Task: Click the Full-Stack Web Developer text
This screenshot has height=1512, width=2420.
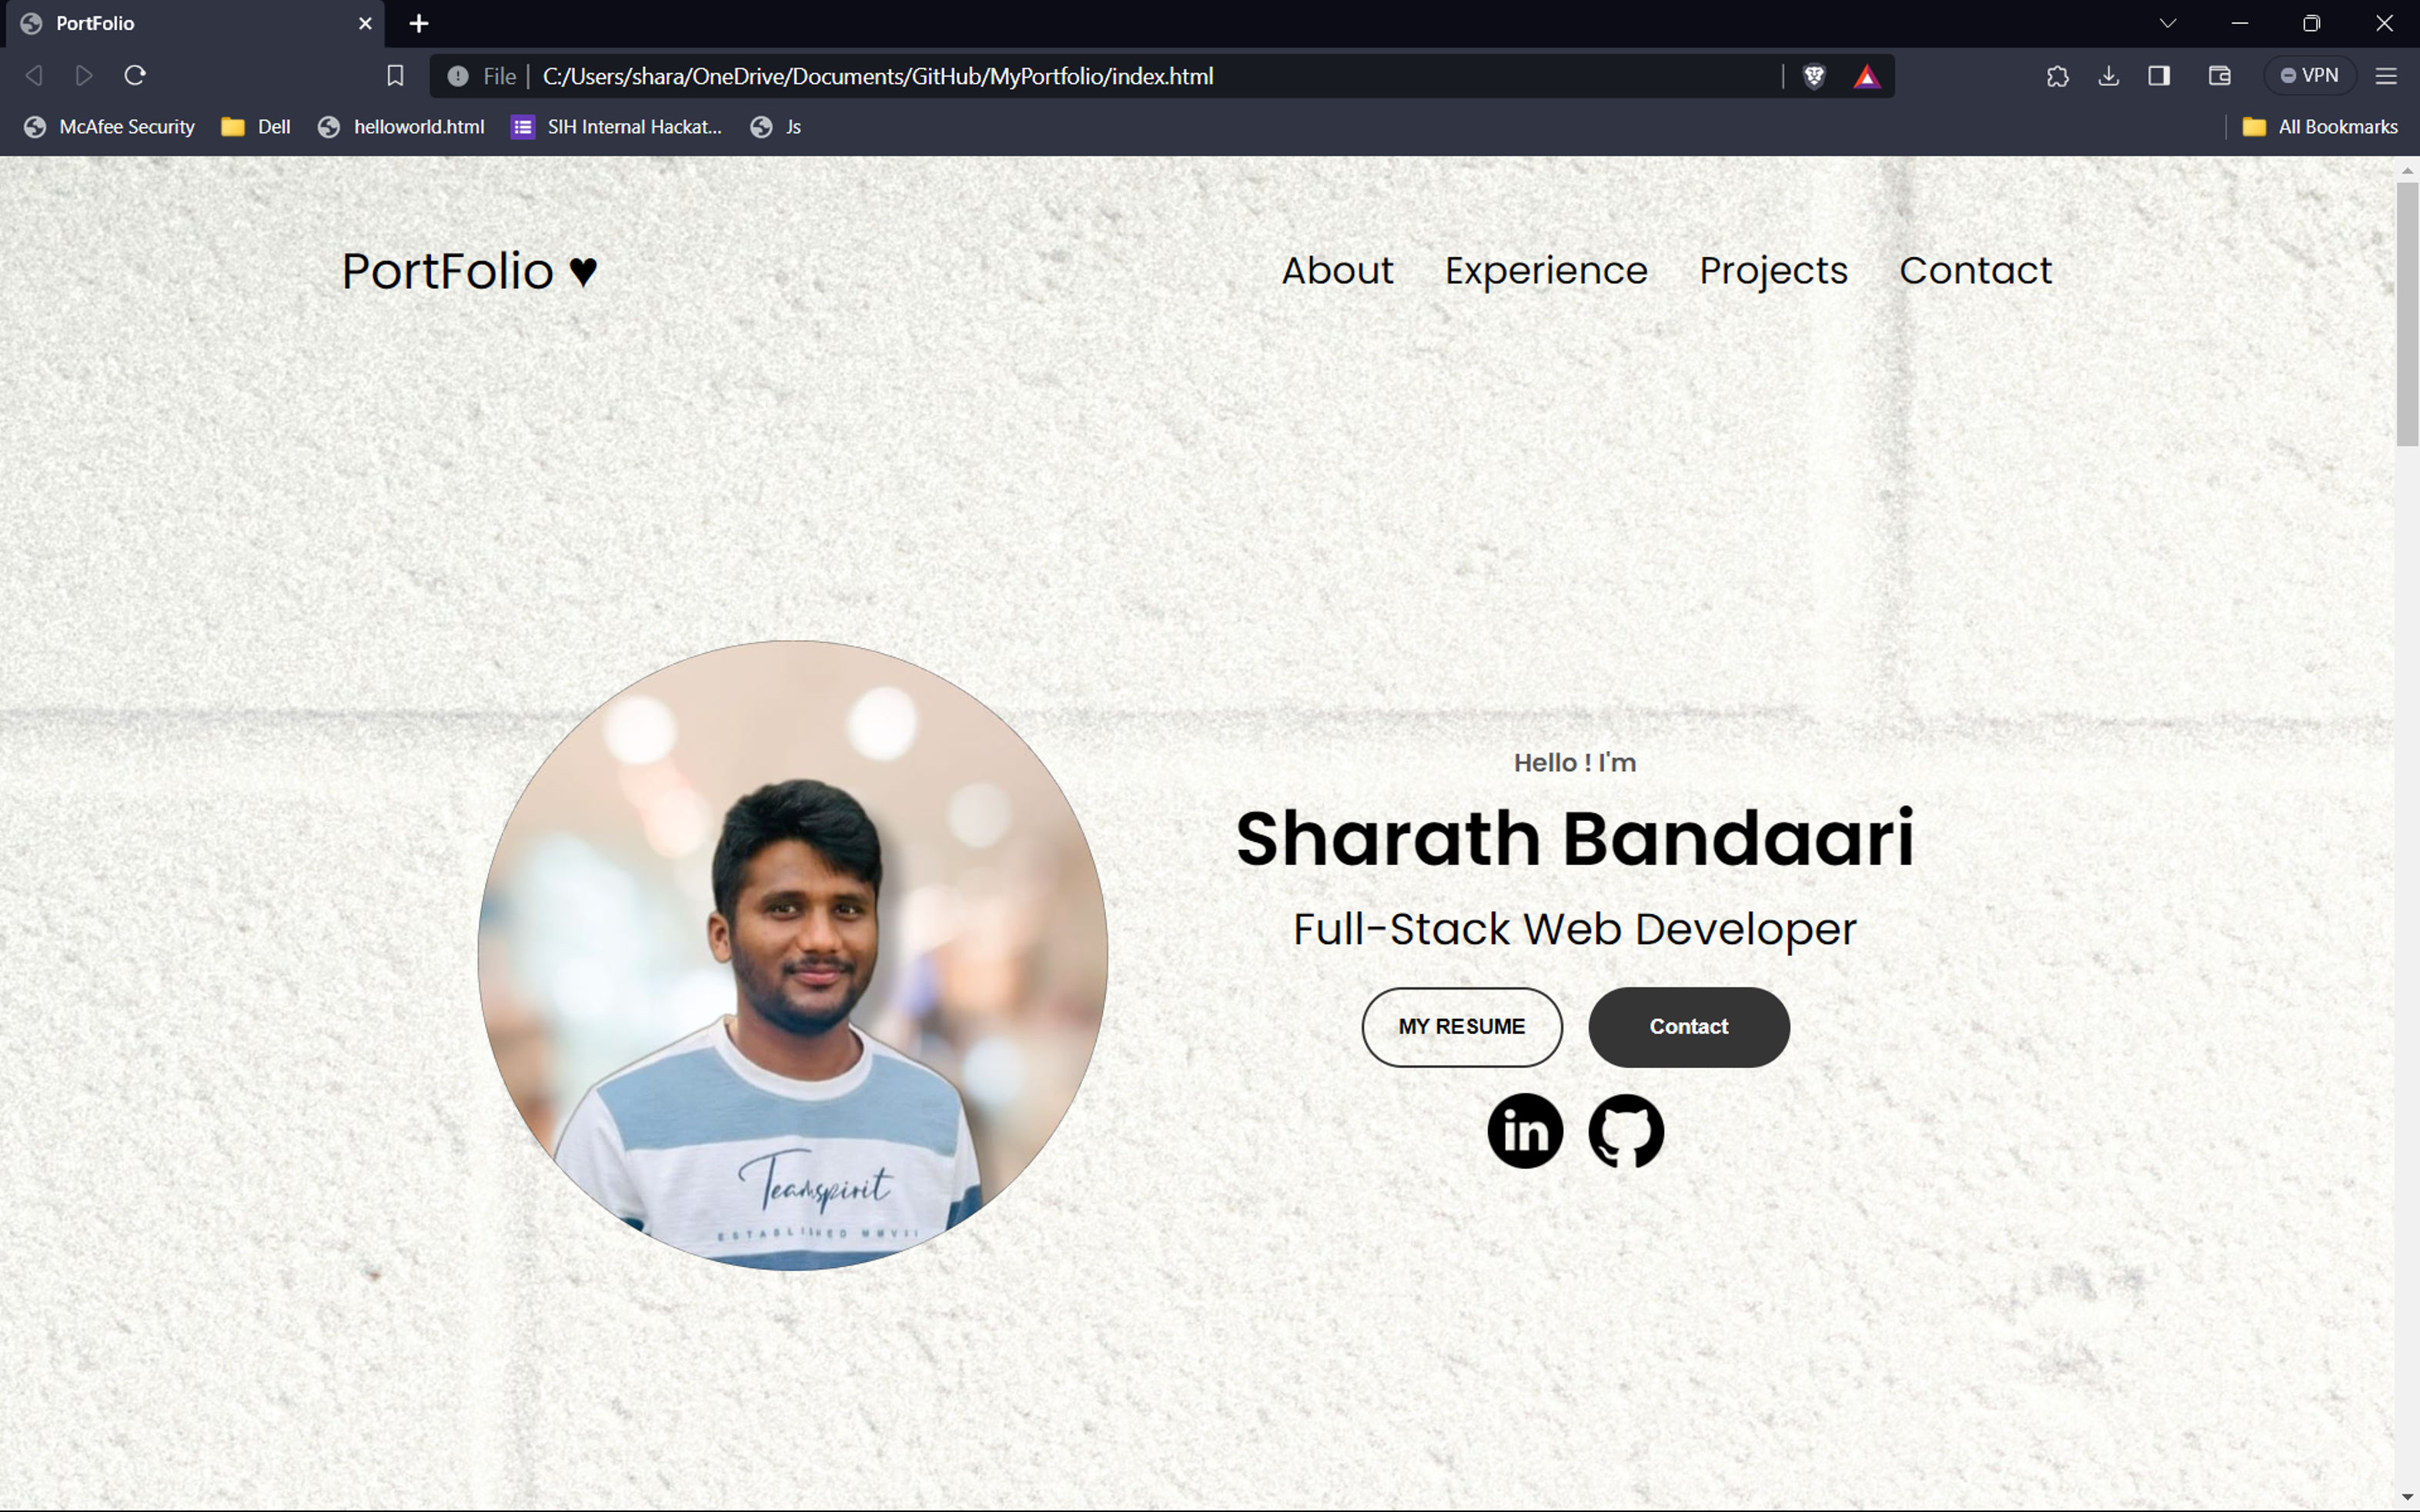Action: 1575,930
